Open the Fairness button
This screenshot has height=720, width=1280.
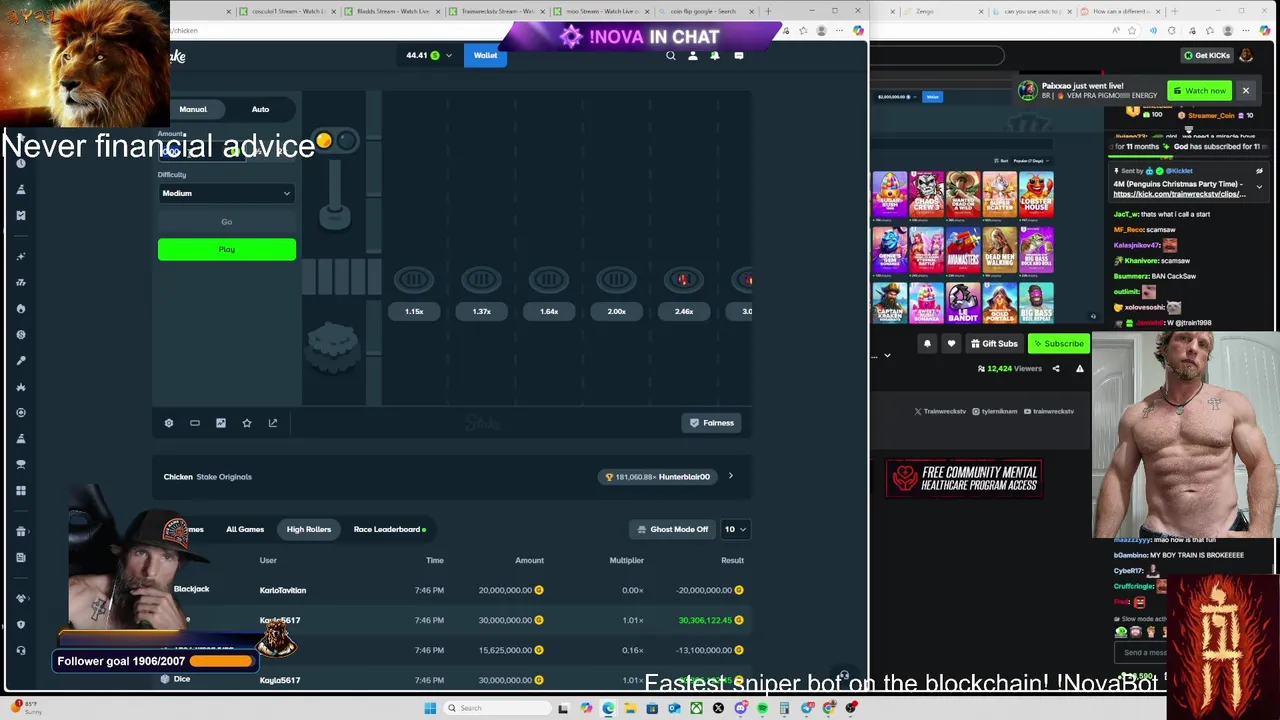[713, 423]
